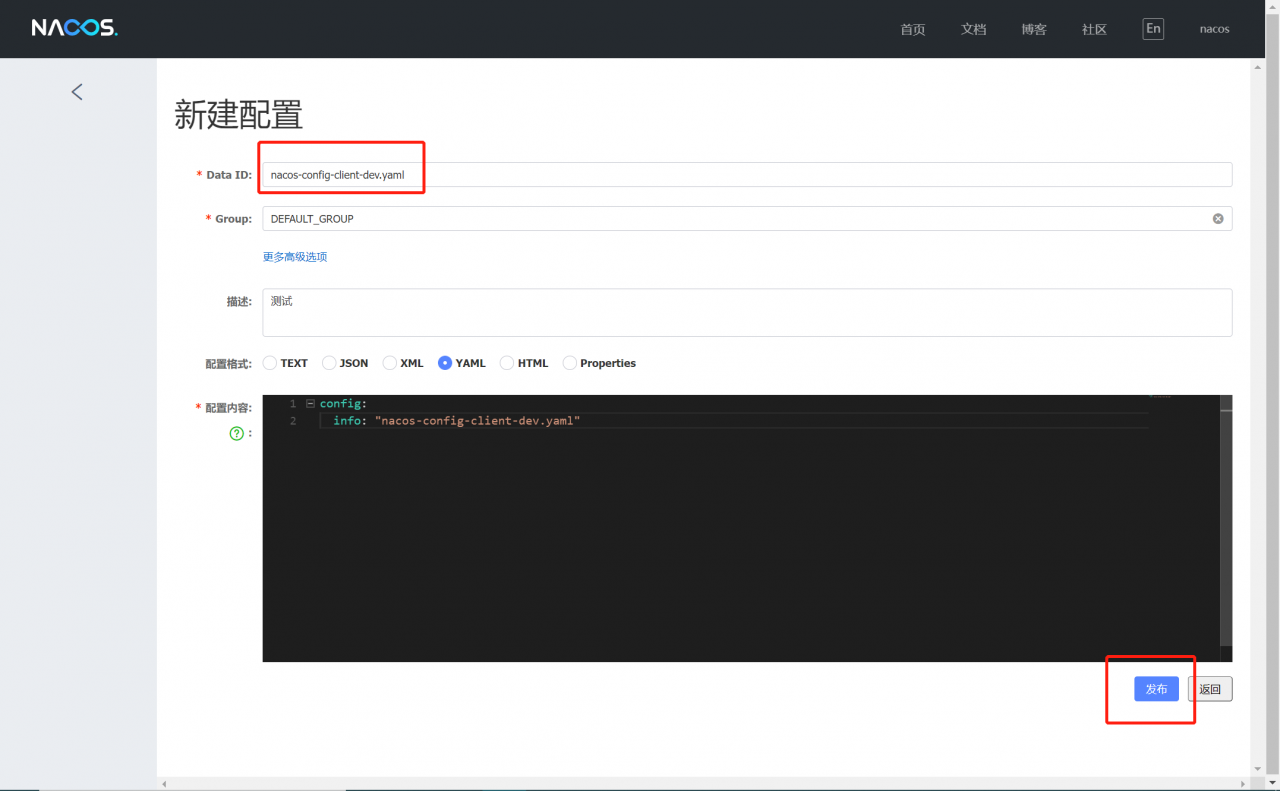Click the Nacos logo
The image size is (1280, 791).
coord(74,28)
